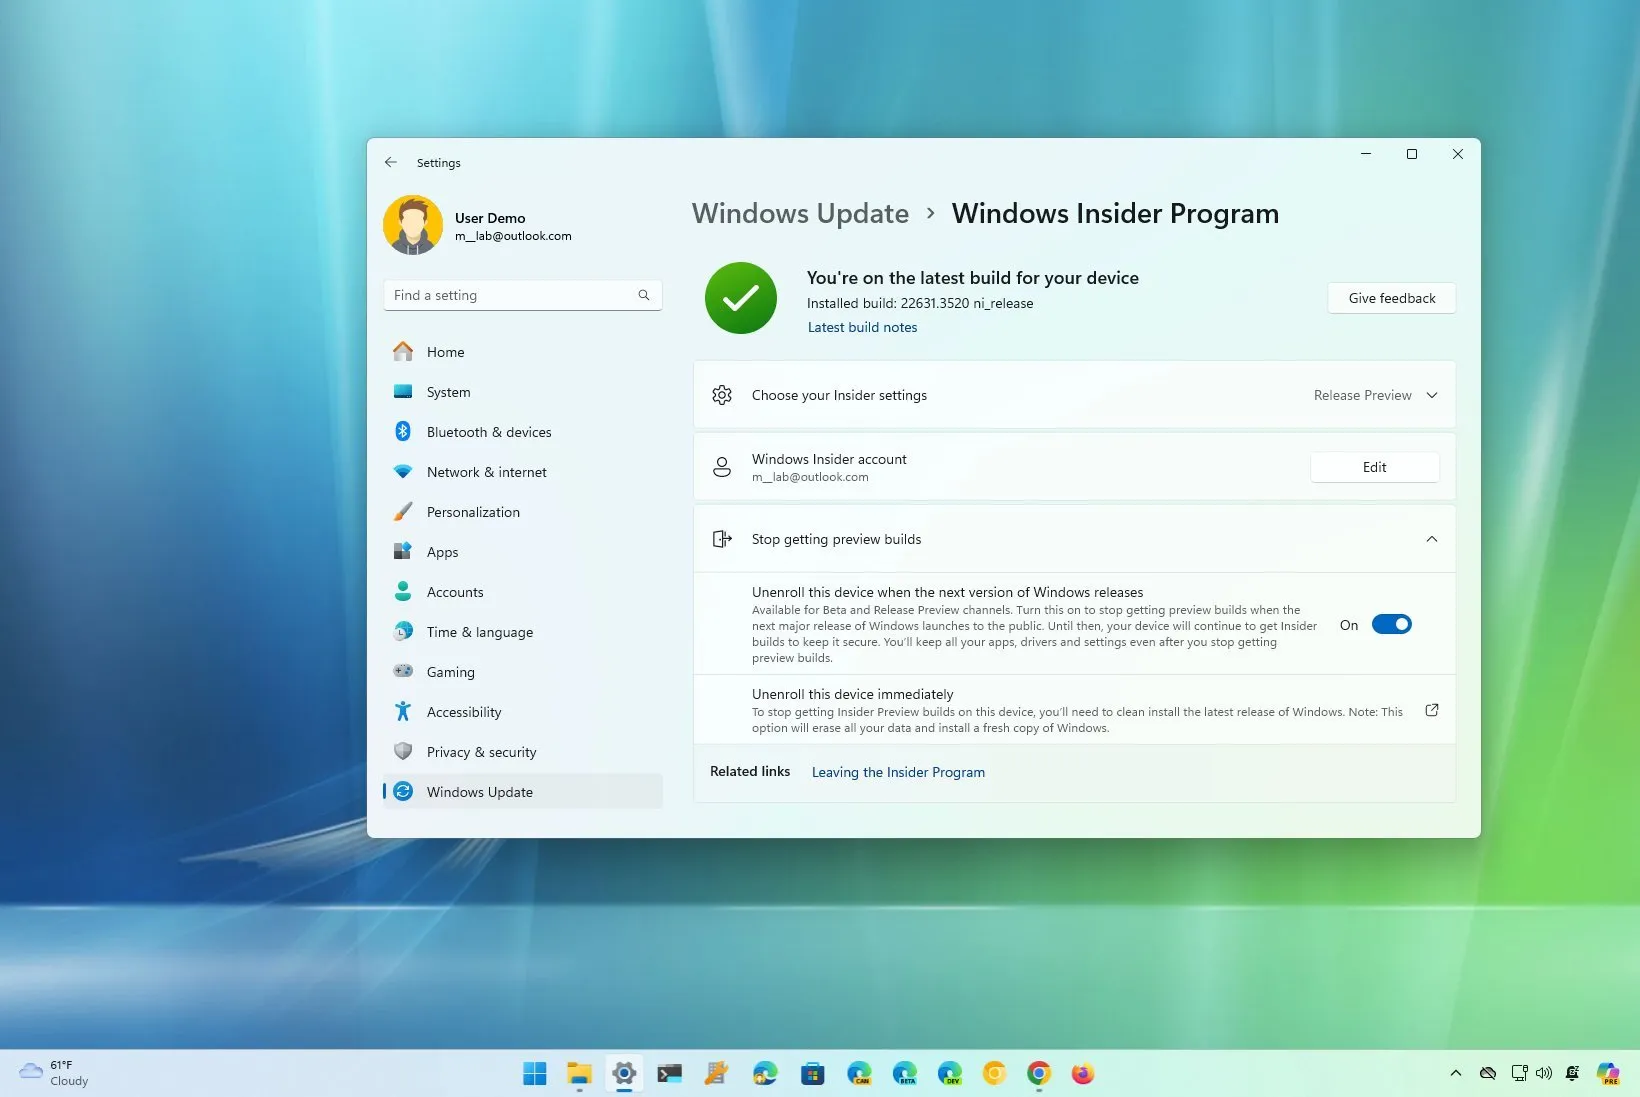Open Apps settings section
Screen dimensions: 1640x1097
[x=522, y=552]
